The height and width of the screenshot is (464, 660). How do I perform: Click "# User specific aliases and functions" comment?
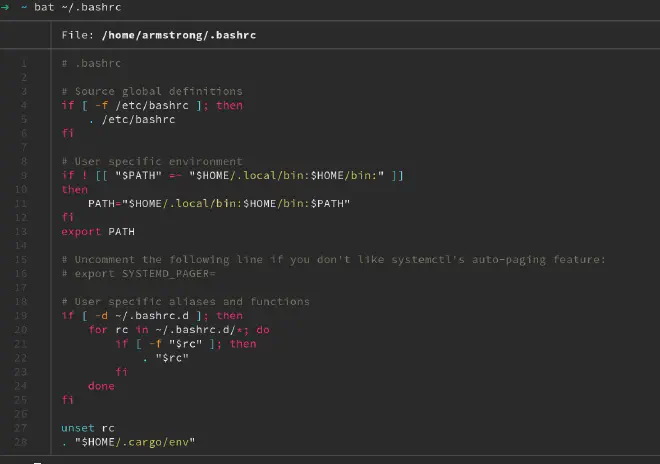point(185,301)
